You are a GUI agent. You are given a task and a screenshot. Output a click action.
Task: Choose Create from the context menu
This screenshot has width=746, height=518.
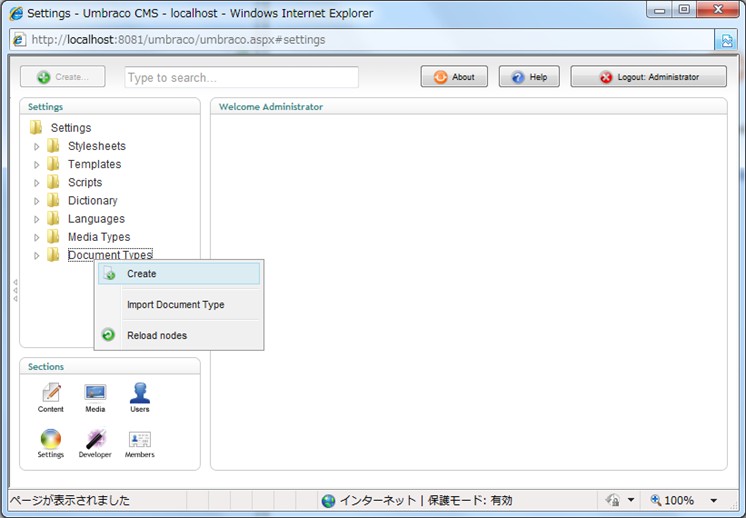[141, 274]
